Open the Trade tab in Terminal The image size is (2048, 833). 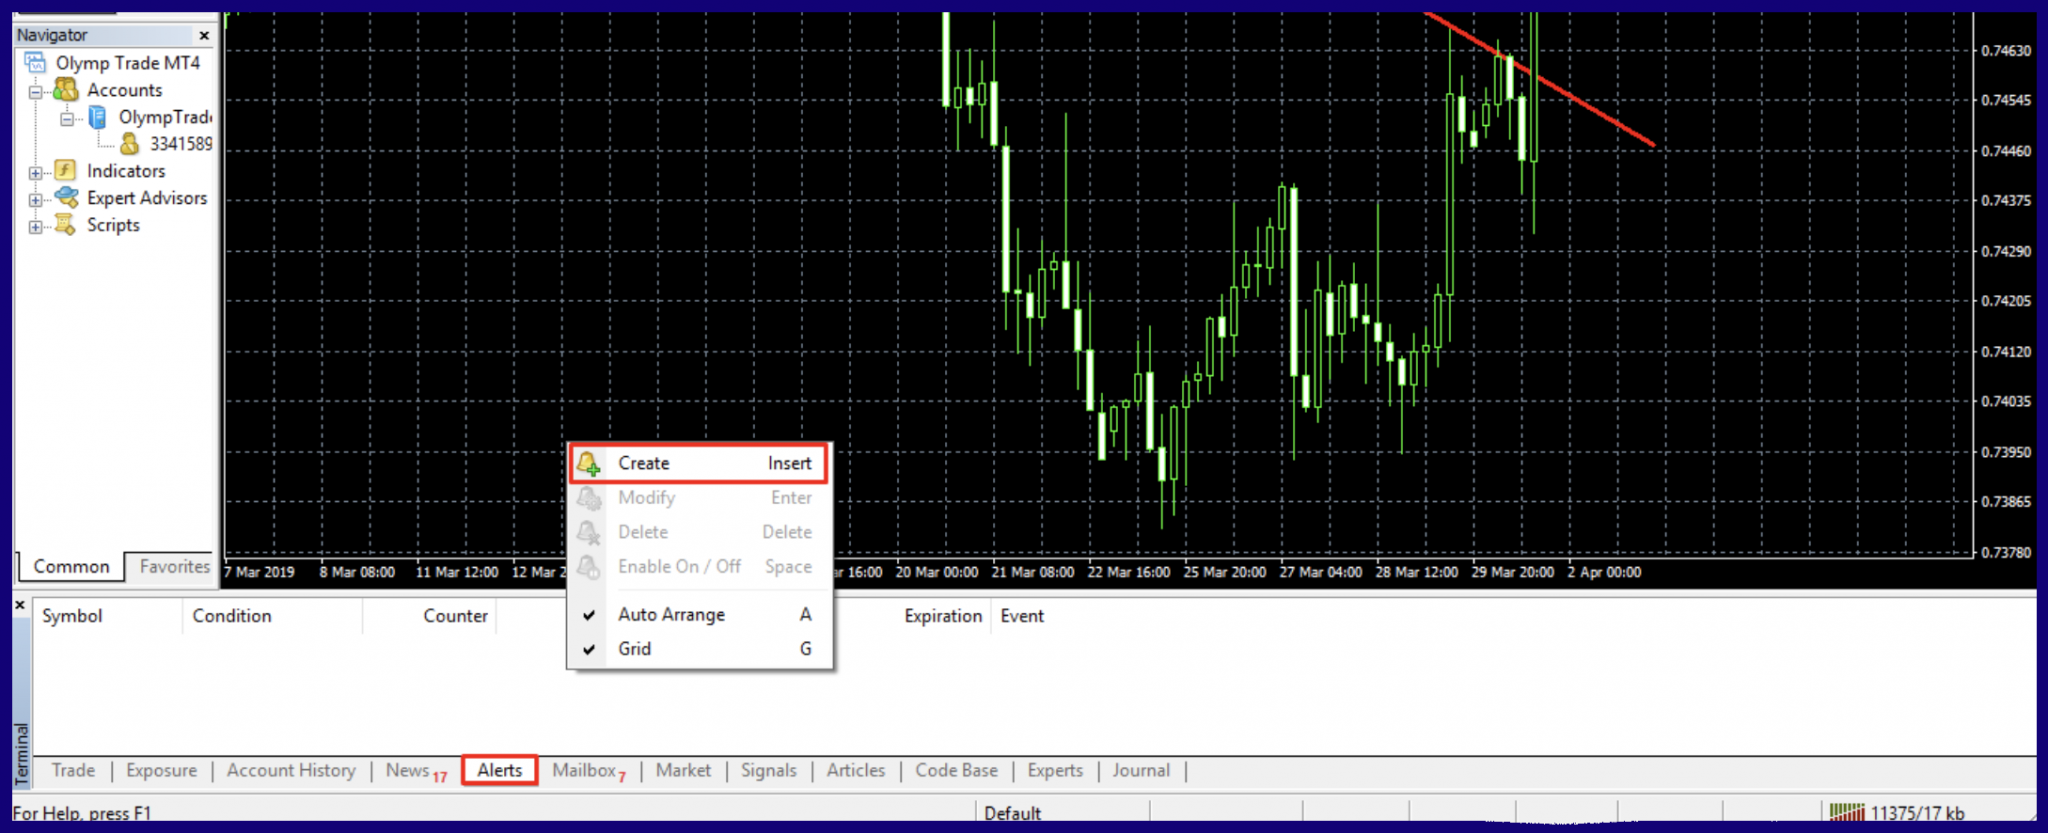[x=73, y=770]
